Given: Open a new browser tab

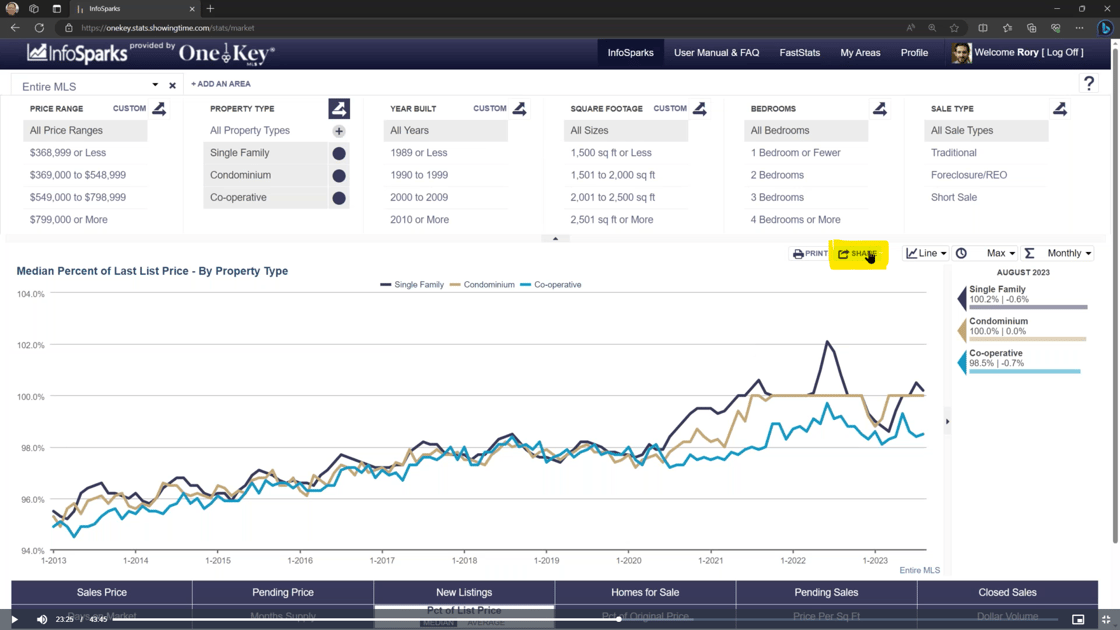Looking at the screenshot, I should pyautogui.click(x=210, y=9).
